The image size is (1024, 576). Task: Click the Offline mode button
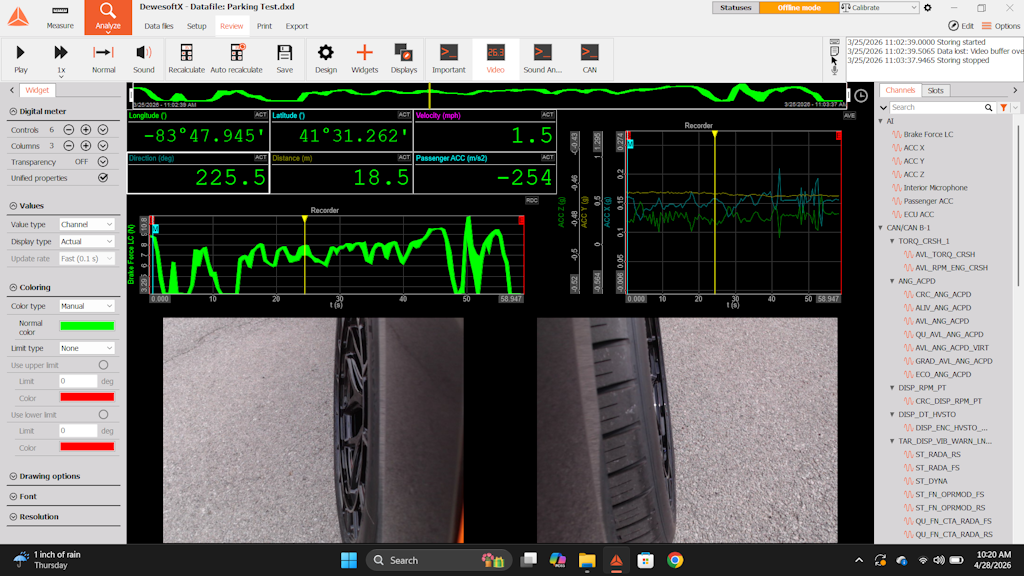[799, 8]
